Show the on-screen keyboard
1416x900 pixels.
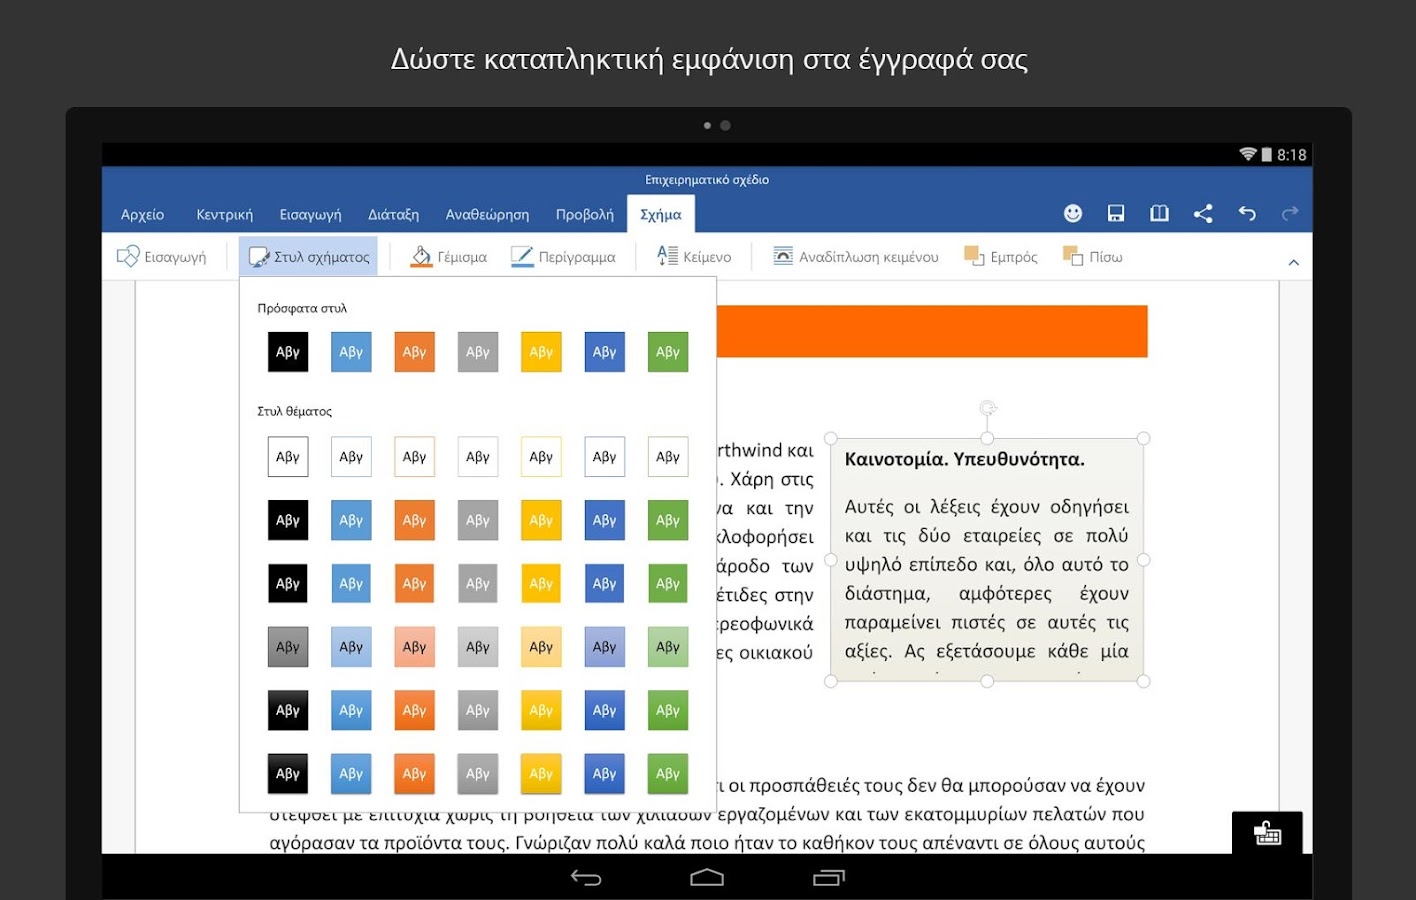point(1267,833)
